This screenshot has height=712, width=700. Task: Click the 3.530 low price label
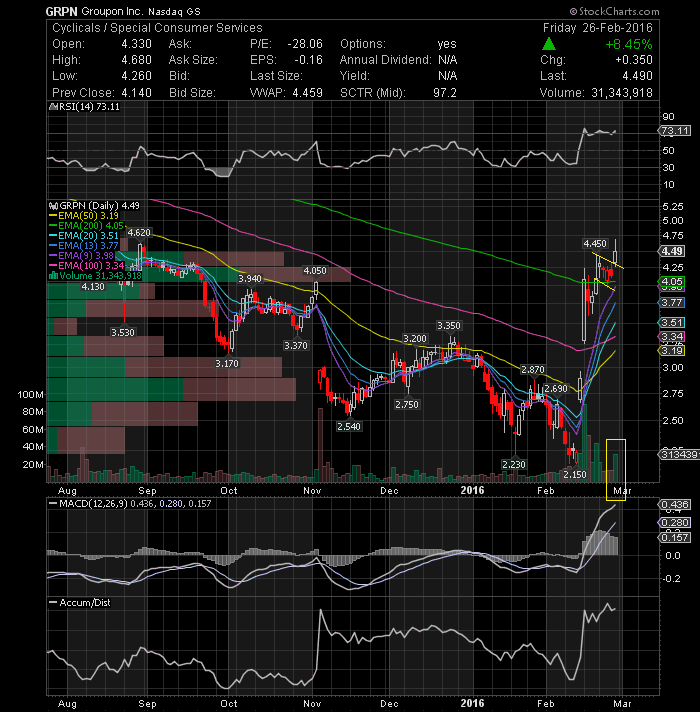pos(123,332)
